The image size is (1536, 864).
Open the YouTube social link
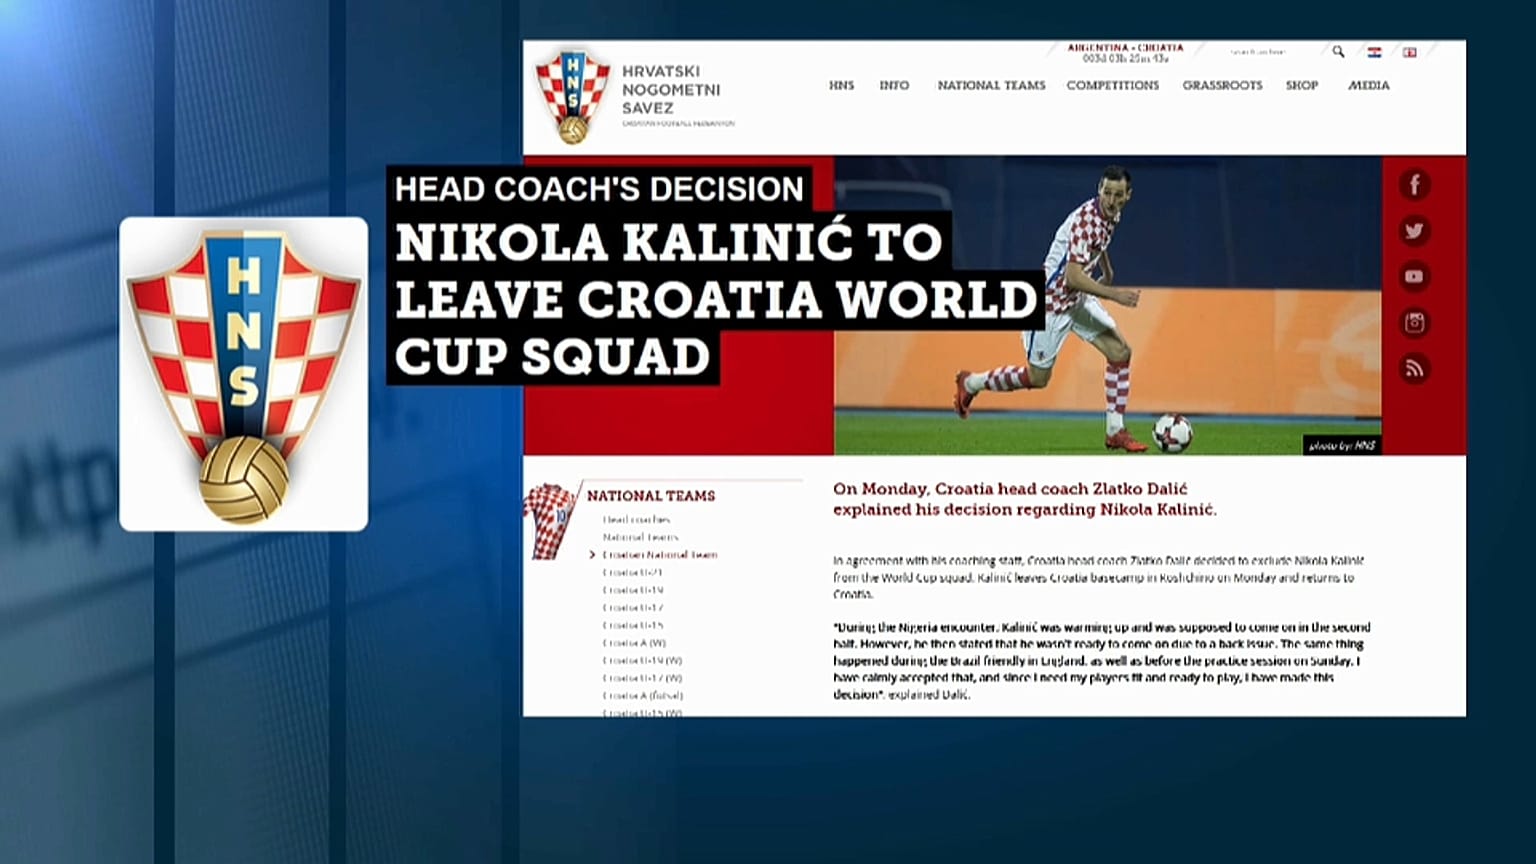1414,277
